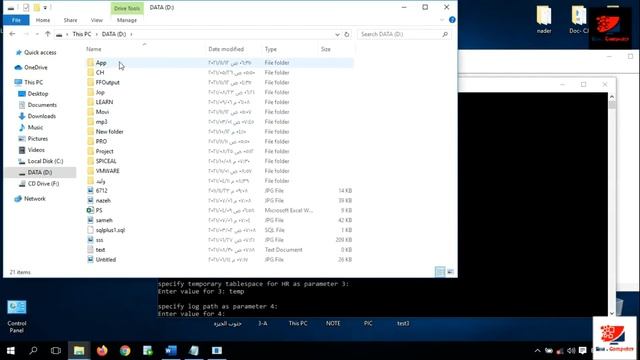Select the sqlplus1.sql file

click(110, 230)
